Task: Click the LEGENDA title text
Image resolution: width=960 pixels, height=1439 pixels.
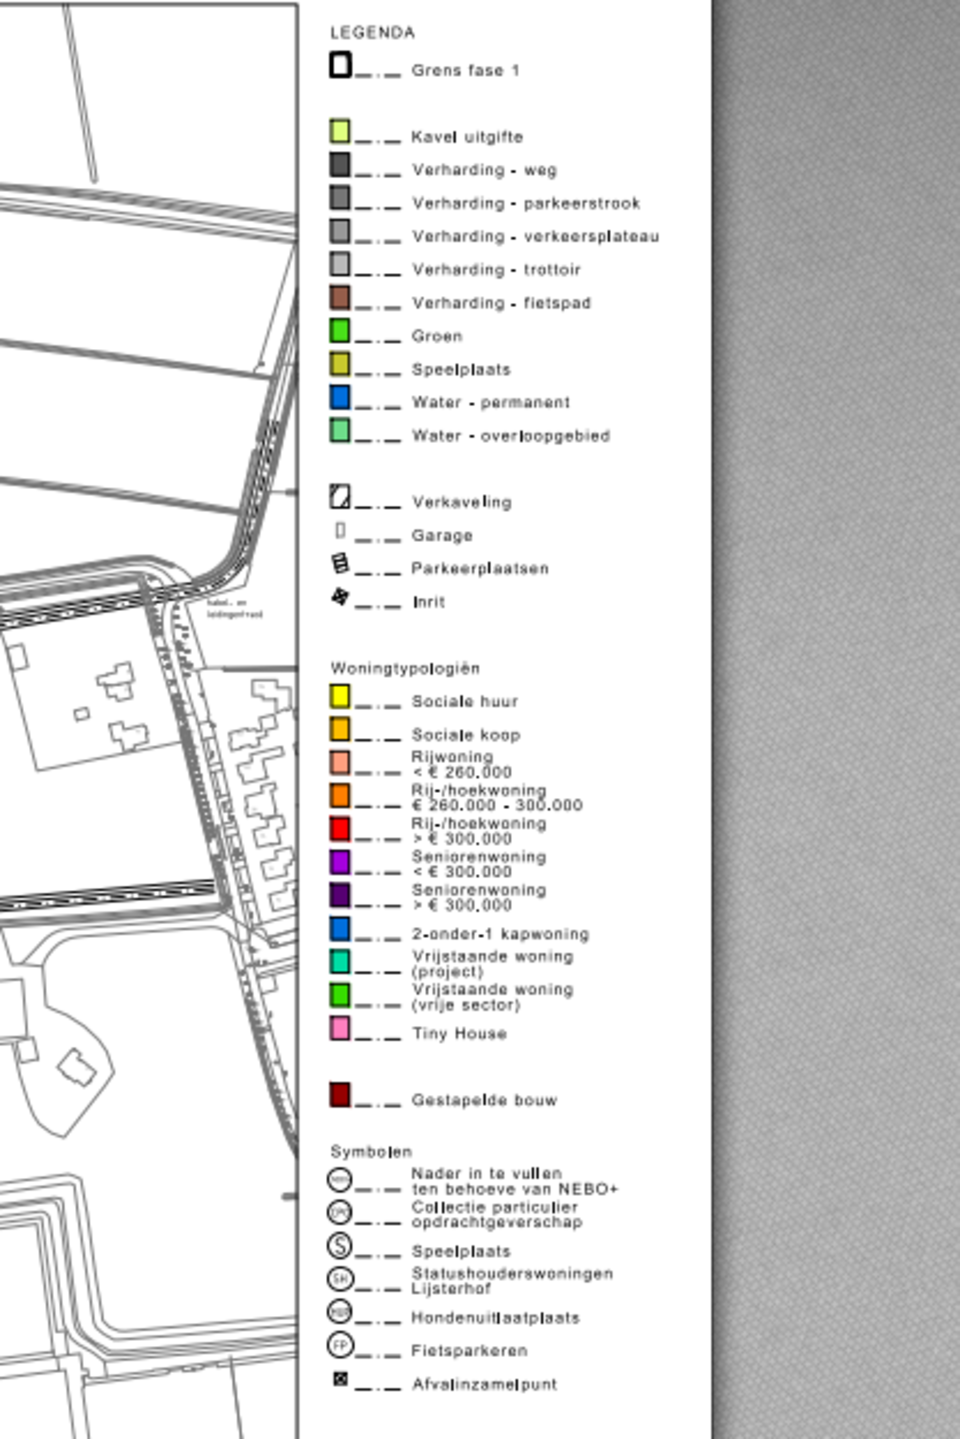Action: pyautogui.click(x=372, y=32)
